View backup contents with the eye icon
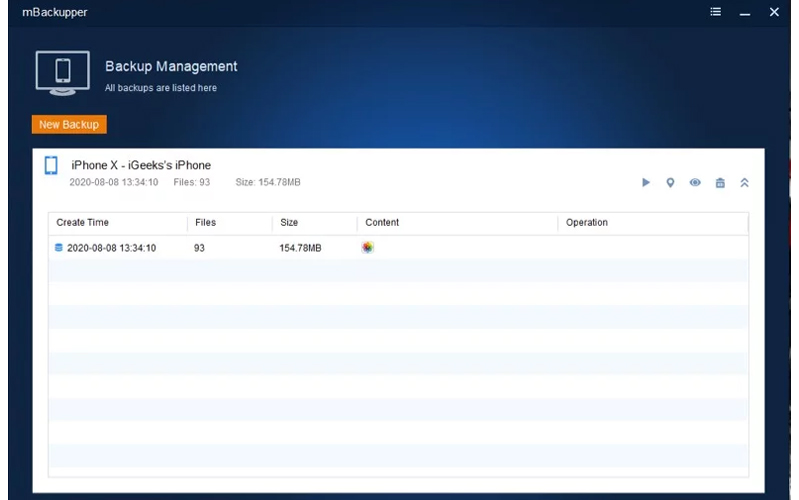Viewport: 799px width, 500px height. coord(695,182)
